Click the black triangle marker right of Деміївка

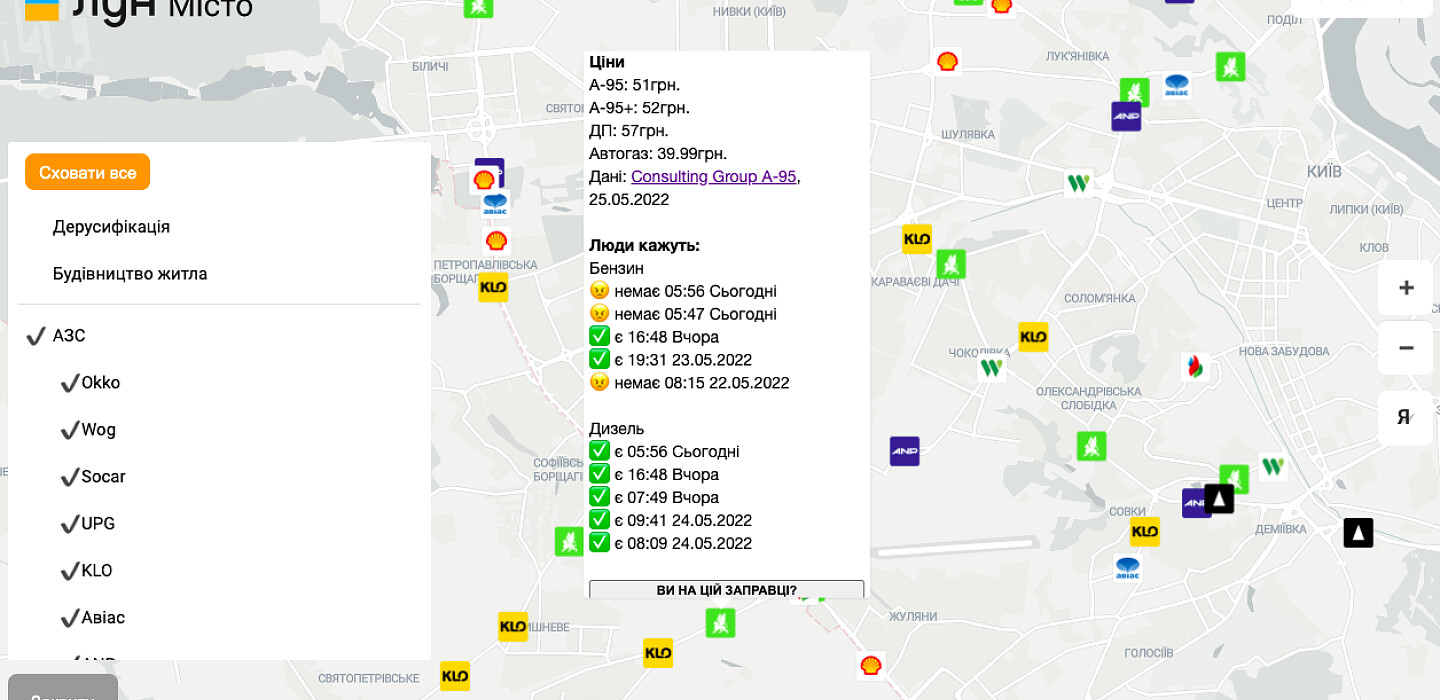1358,533
